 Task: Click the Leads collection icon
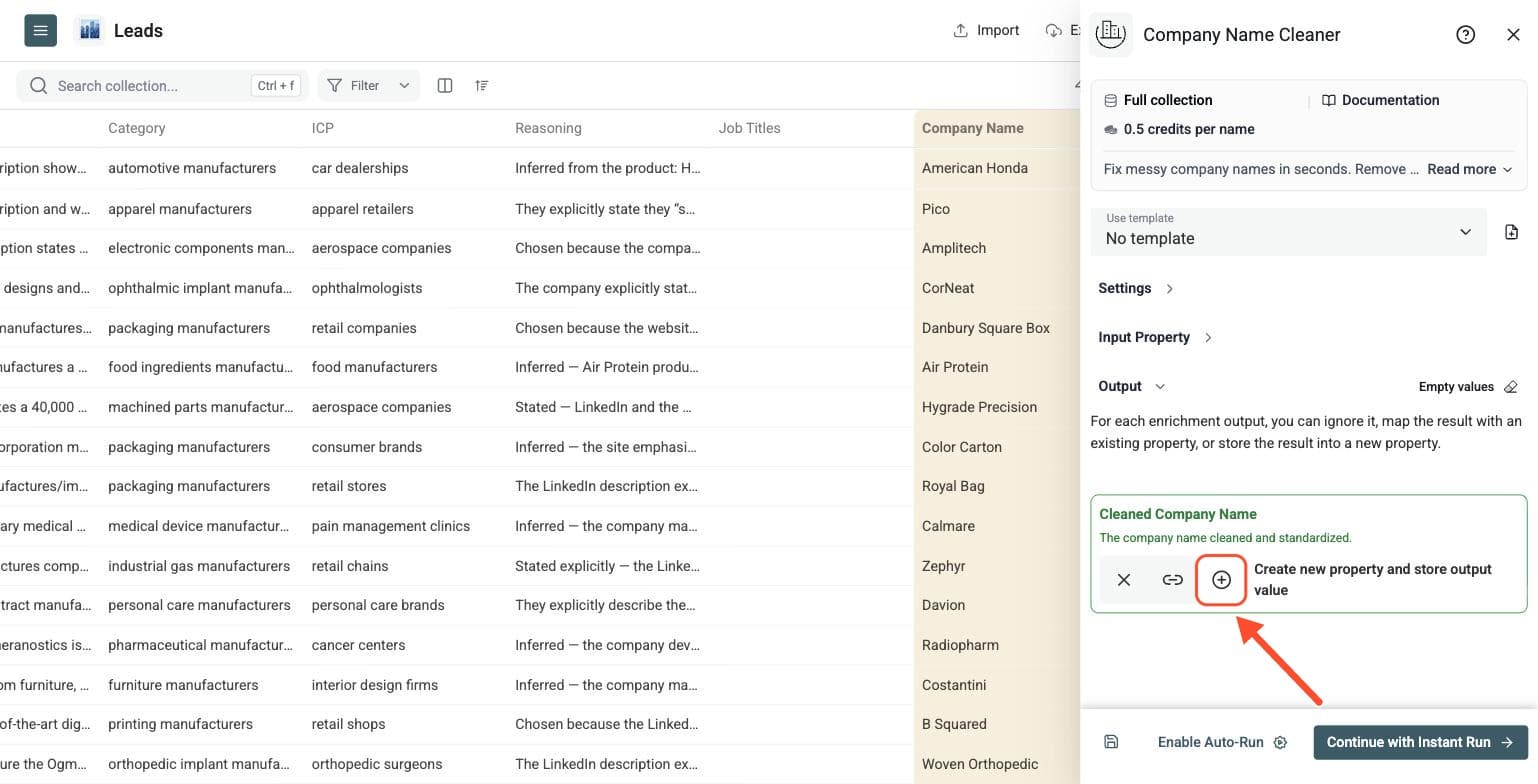tap(89, 31)
